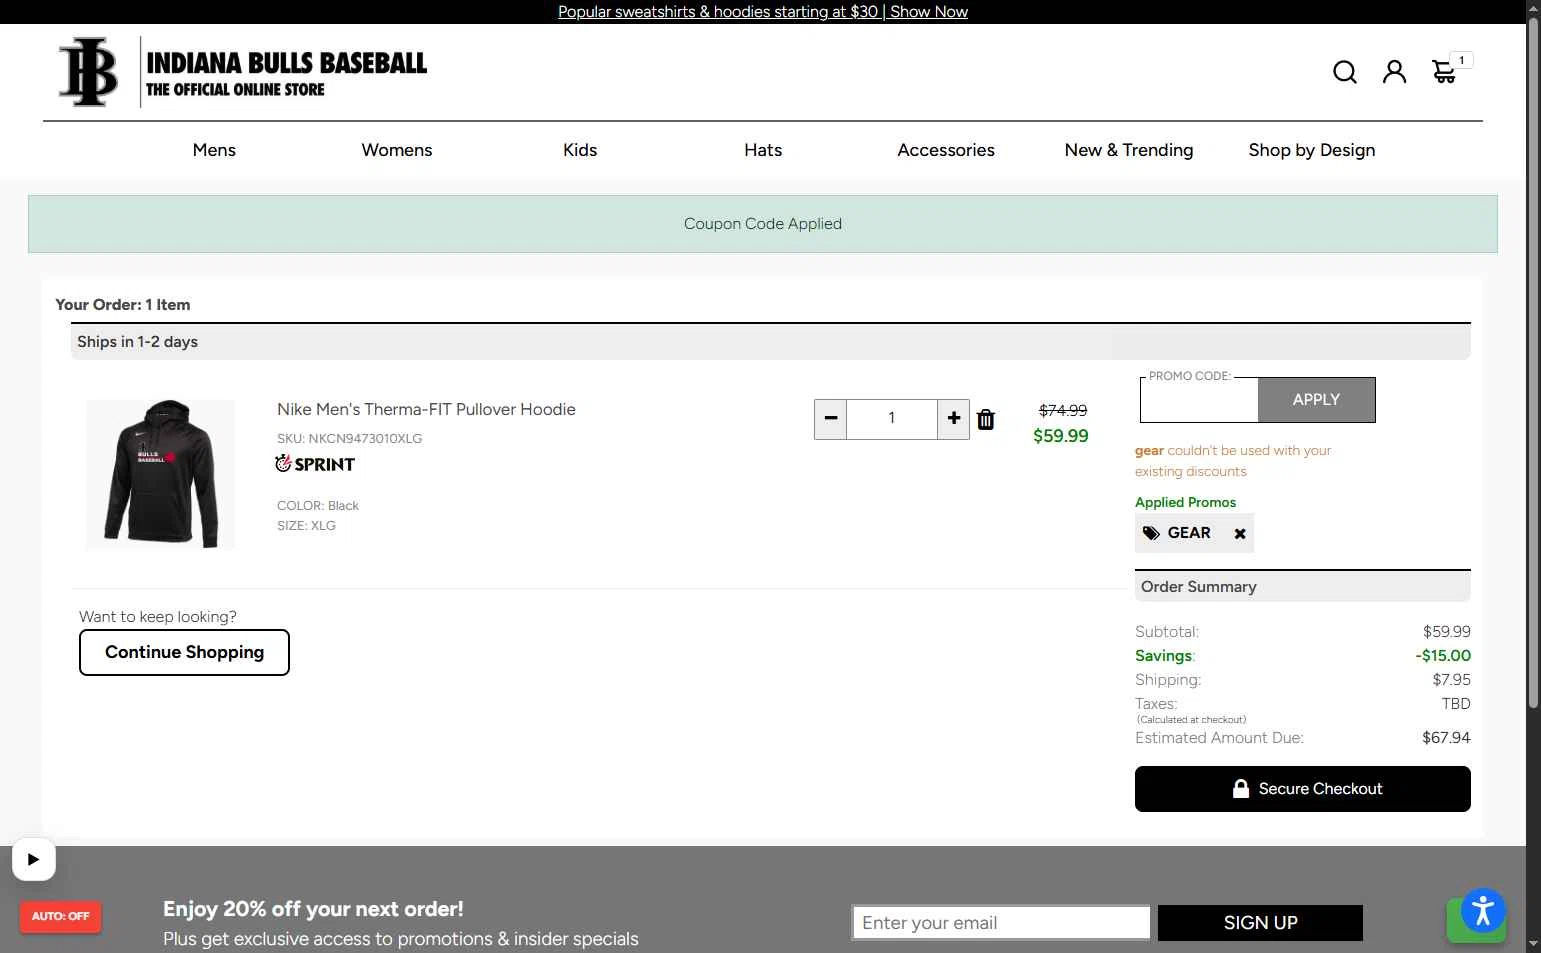Click the Coupon Code Applied message

pyautogui.click(x=763, y=224)
